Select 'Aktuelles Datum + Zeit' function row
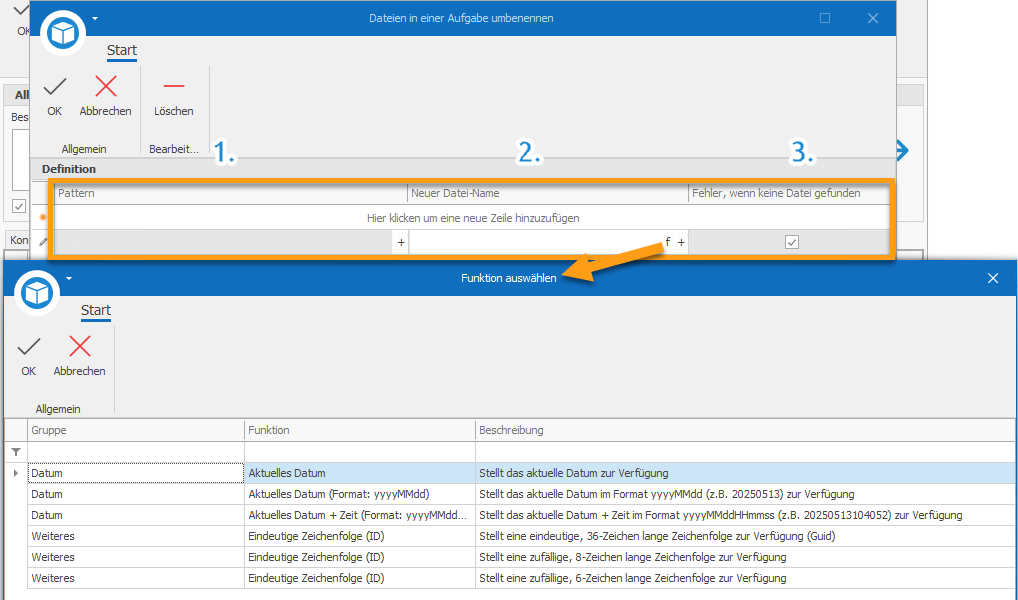1018x600 pixels. [x=360, y=515]
